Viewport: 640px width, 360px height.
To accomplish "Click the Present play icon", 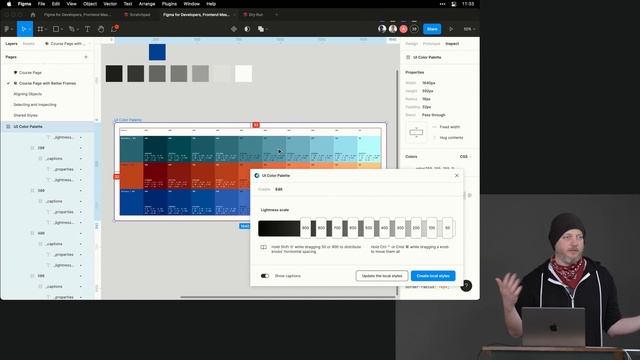I will (451, 29).
